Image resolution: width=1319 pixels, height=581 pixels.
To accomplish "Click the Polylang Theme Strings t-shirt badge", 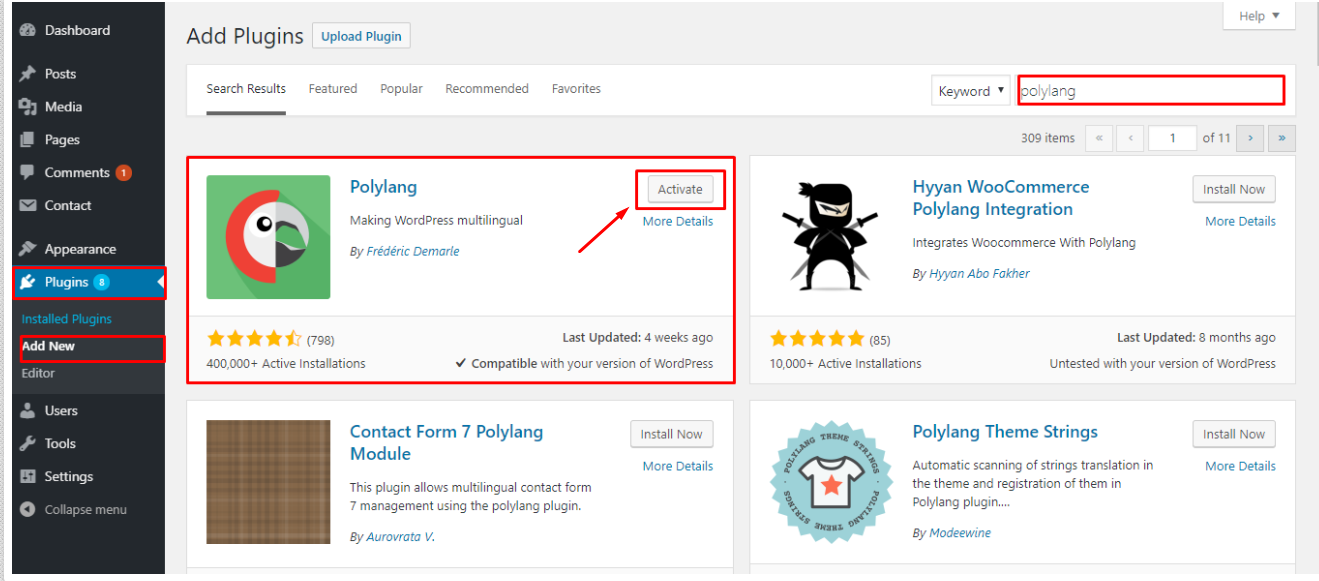I will point(831,482).
